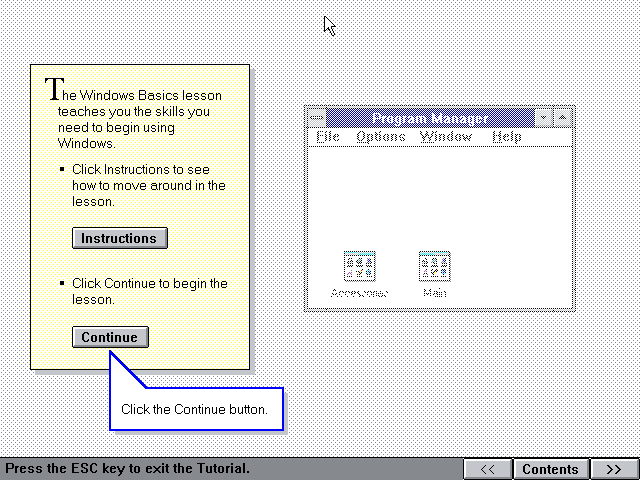This screenshot has width=640, height=480.
Task: Select the Accessories label text
Action: (359, 294)
